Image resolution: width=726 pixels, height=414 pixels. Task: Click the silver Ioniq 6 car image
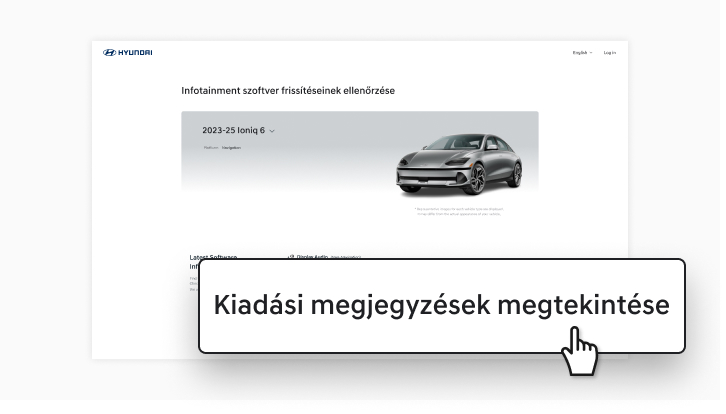click(x=458, y=160)
